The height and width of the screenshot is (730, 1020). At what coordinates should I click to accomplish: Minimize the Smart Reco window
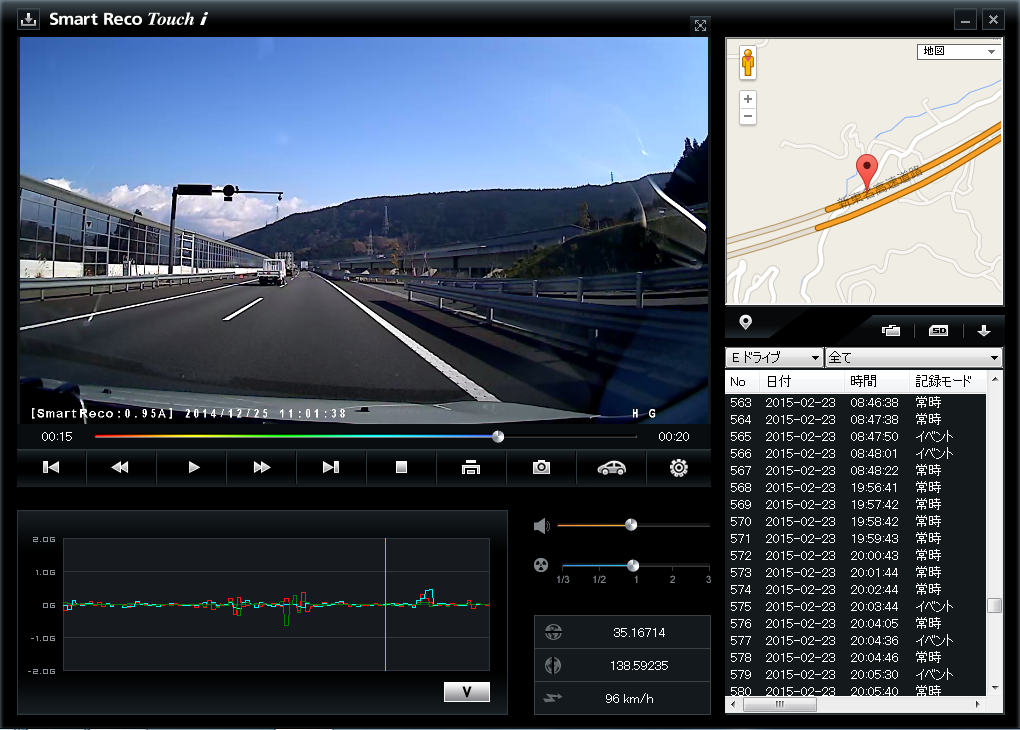coord(965,20)
